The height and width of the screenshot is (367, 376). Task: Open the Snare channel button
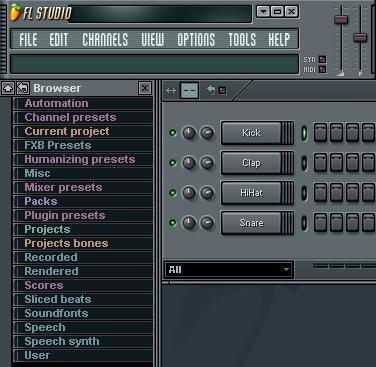pyautogui.click(x=257, y=223)
